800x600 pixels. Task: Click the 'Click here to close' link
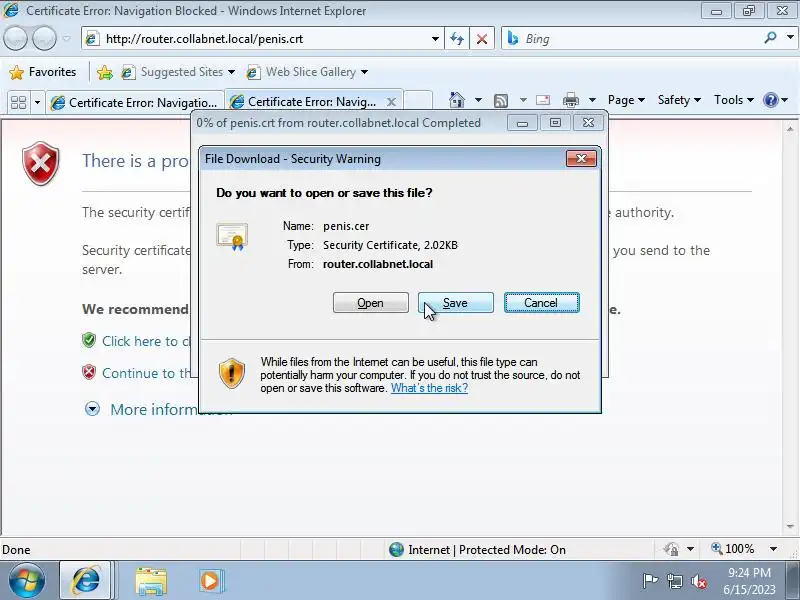pyautogui.click(x=146, y=341)
